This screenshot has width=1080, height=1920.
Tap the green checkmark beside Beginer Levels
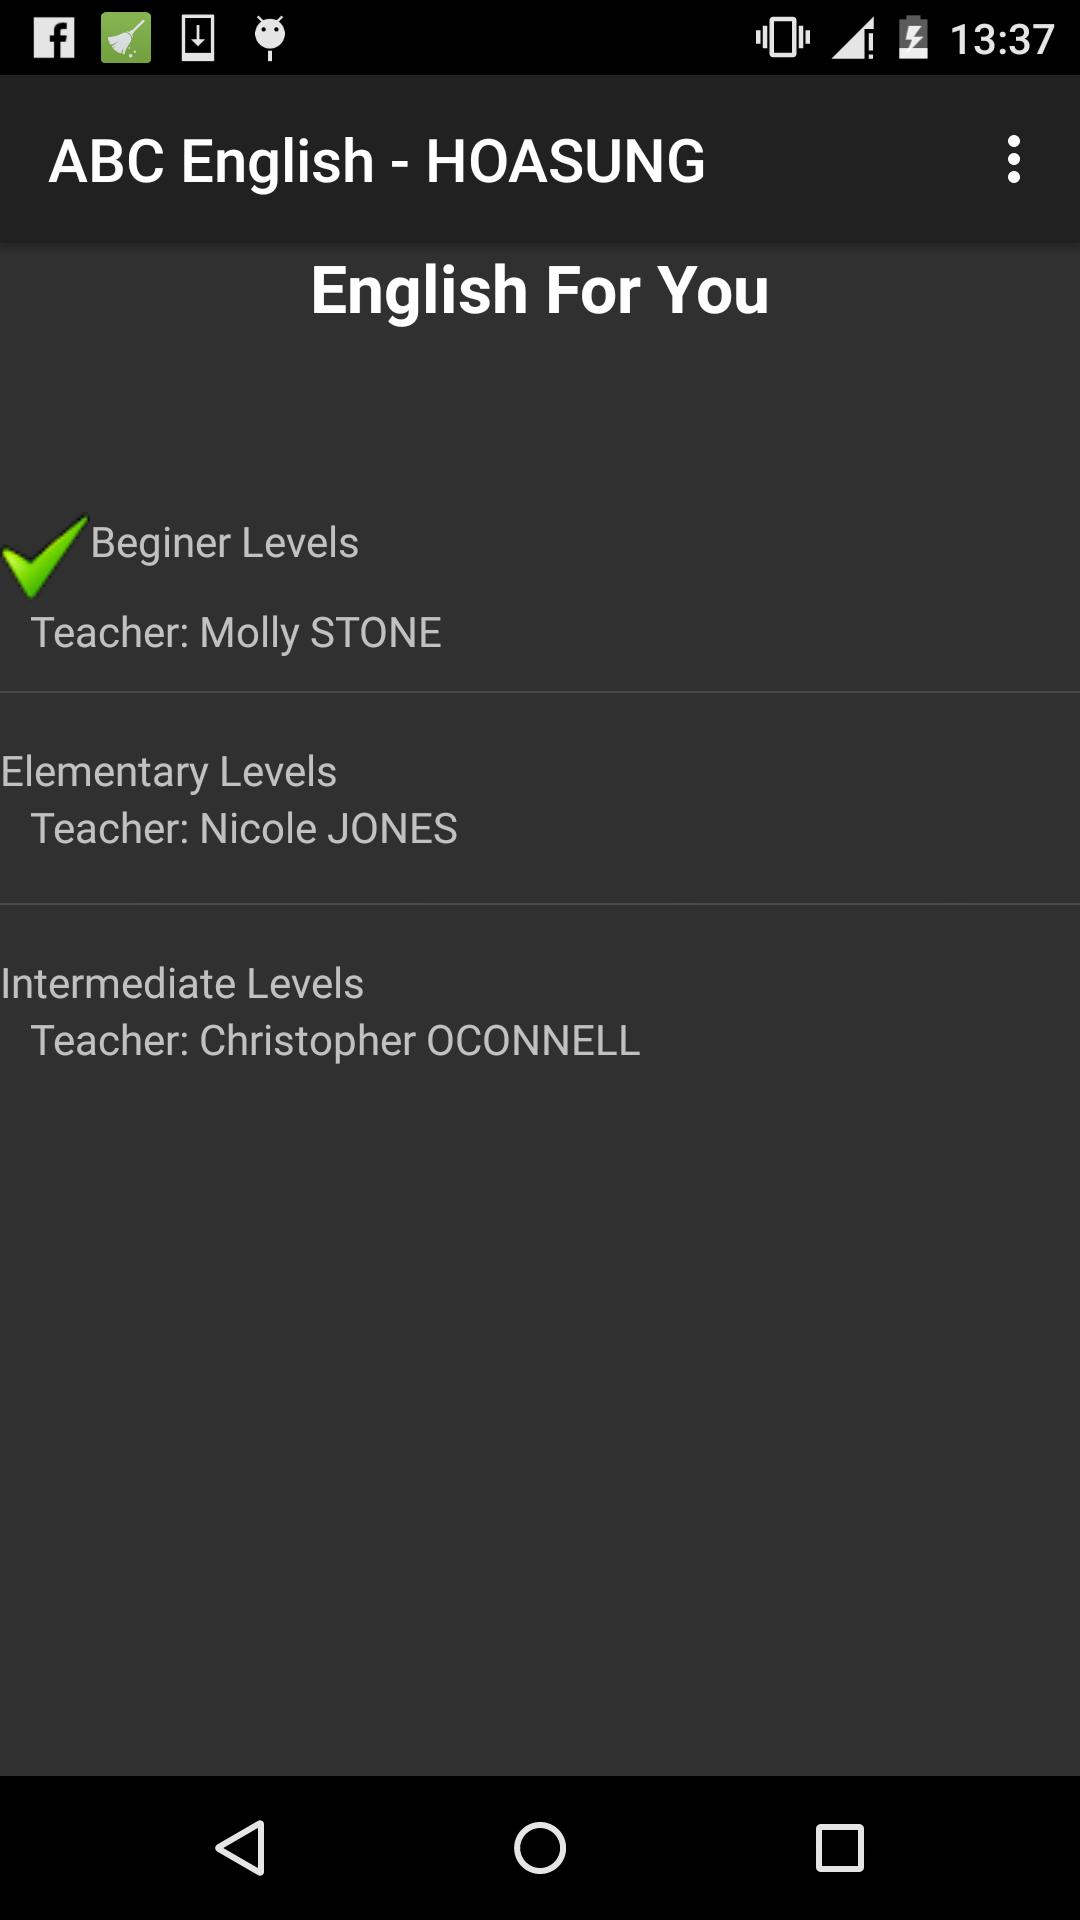click(44, 555)
